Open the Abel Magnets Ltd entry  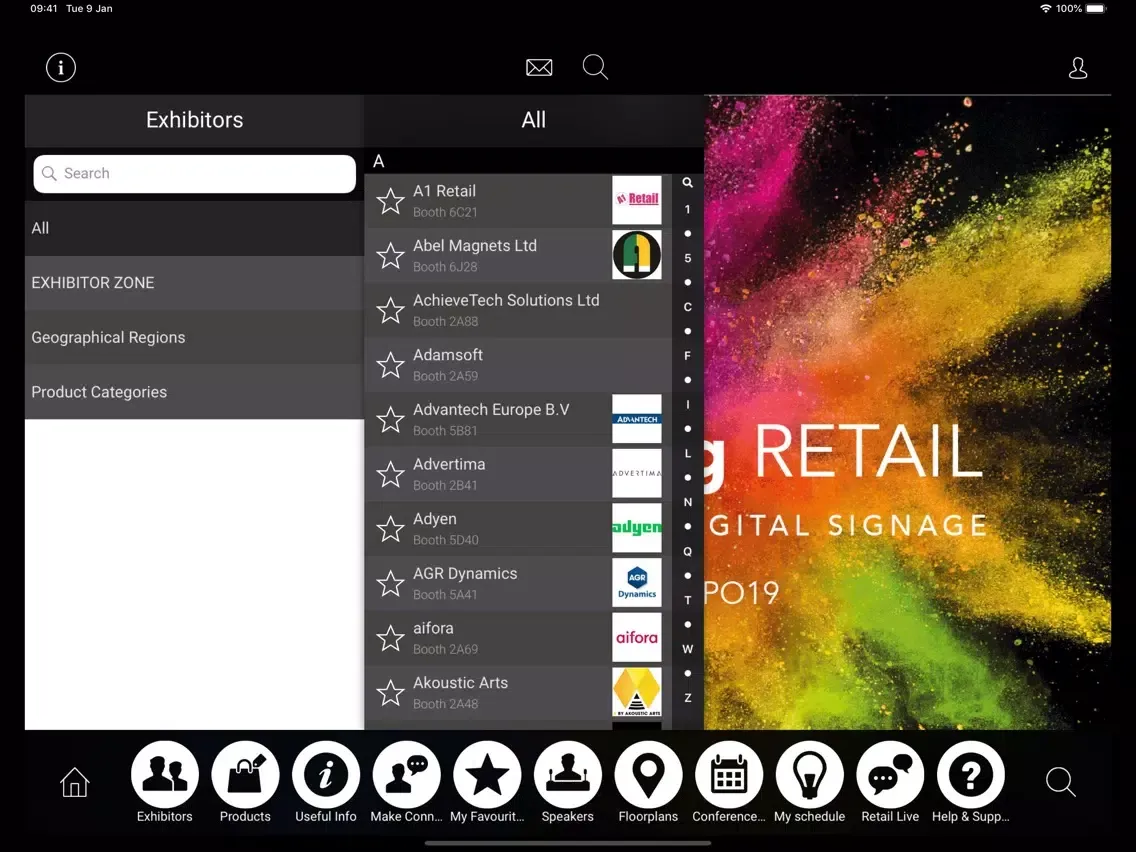(x=518, y=256)
